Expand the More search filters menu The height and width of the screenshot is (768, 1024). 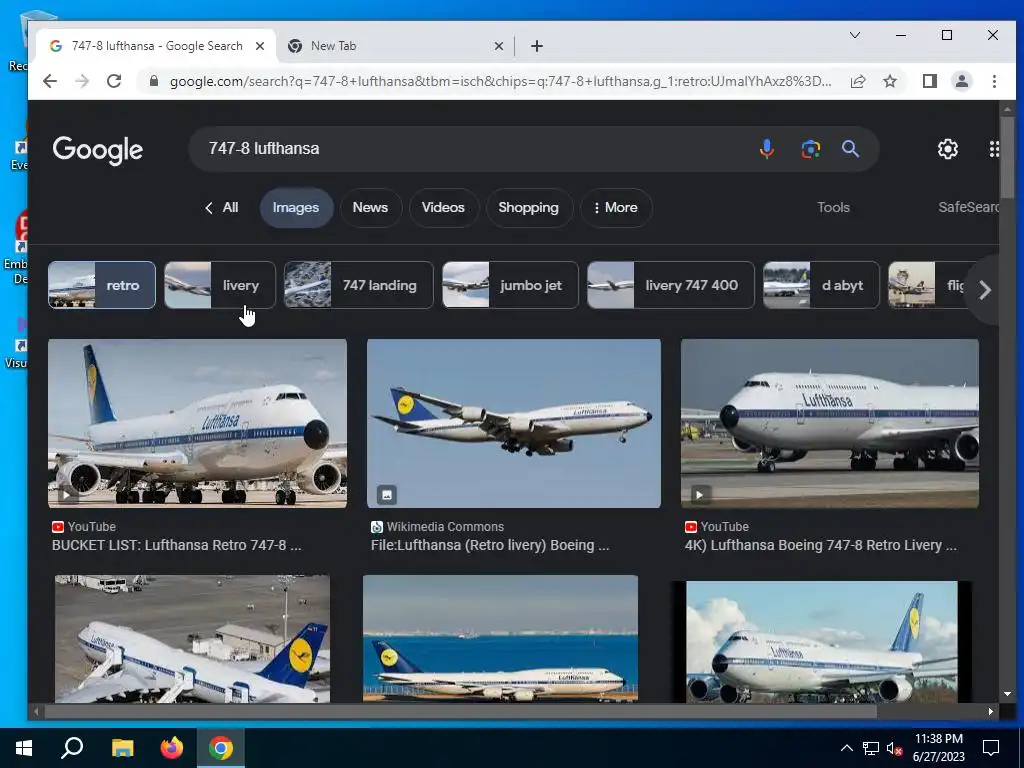615,208
